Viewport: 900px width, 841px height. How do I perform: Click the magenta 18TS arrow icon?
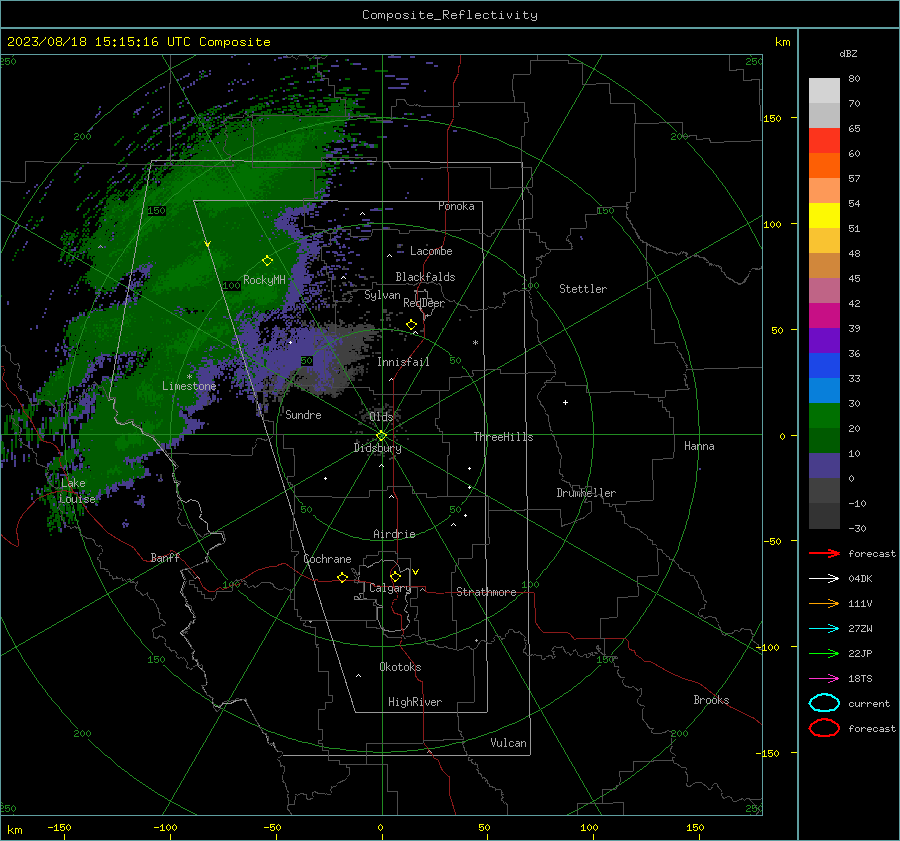(x=824, y=678)
